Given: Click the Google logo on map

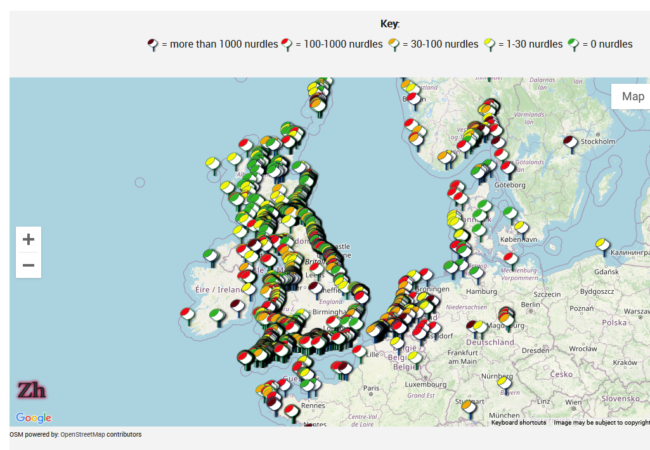Looking at the screenshot, I should (x=33, y=418).
